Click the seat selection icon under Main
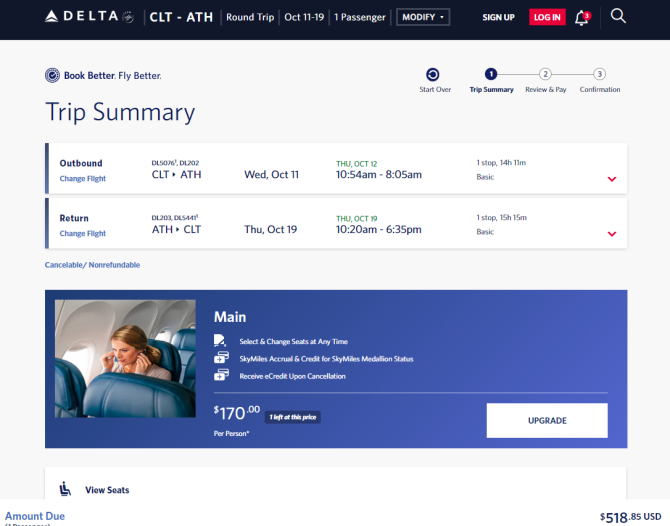This screenshot has width=670, height=526. 220,341
